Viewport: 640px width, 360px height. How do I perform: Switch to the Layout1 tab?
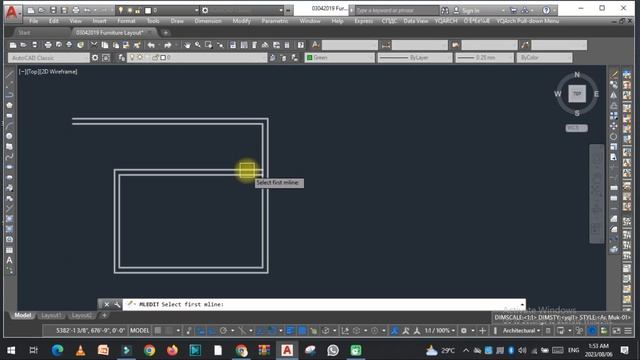coord(51,316)
